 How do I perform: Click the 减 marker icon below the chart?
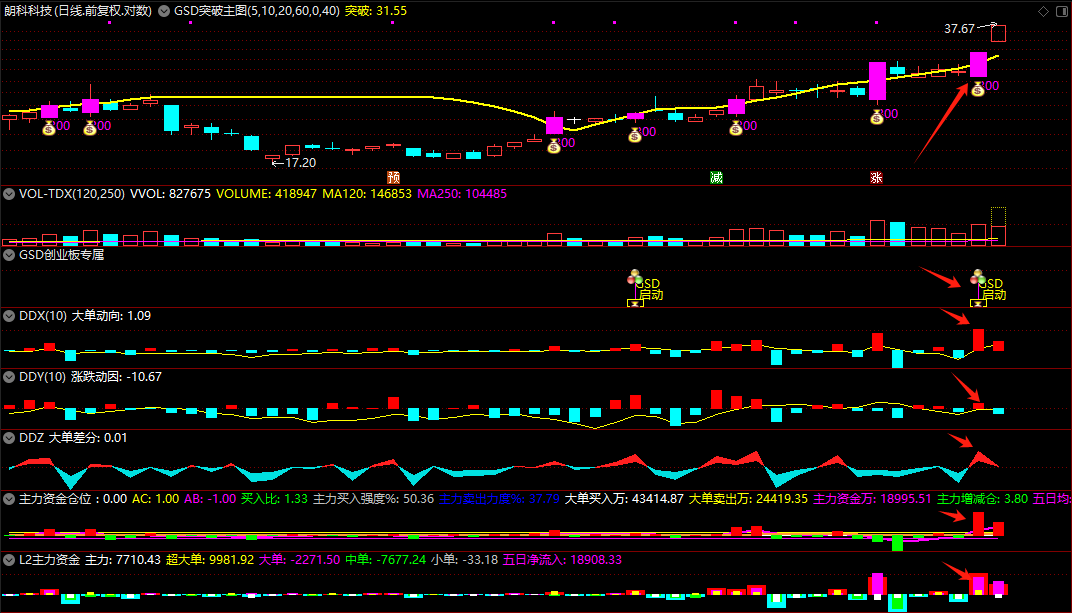pyautogui.click(x=716, y=178)
